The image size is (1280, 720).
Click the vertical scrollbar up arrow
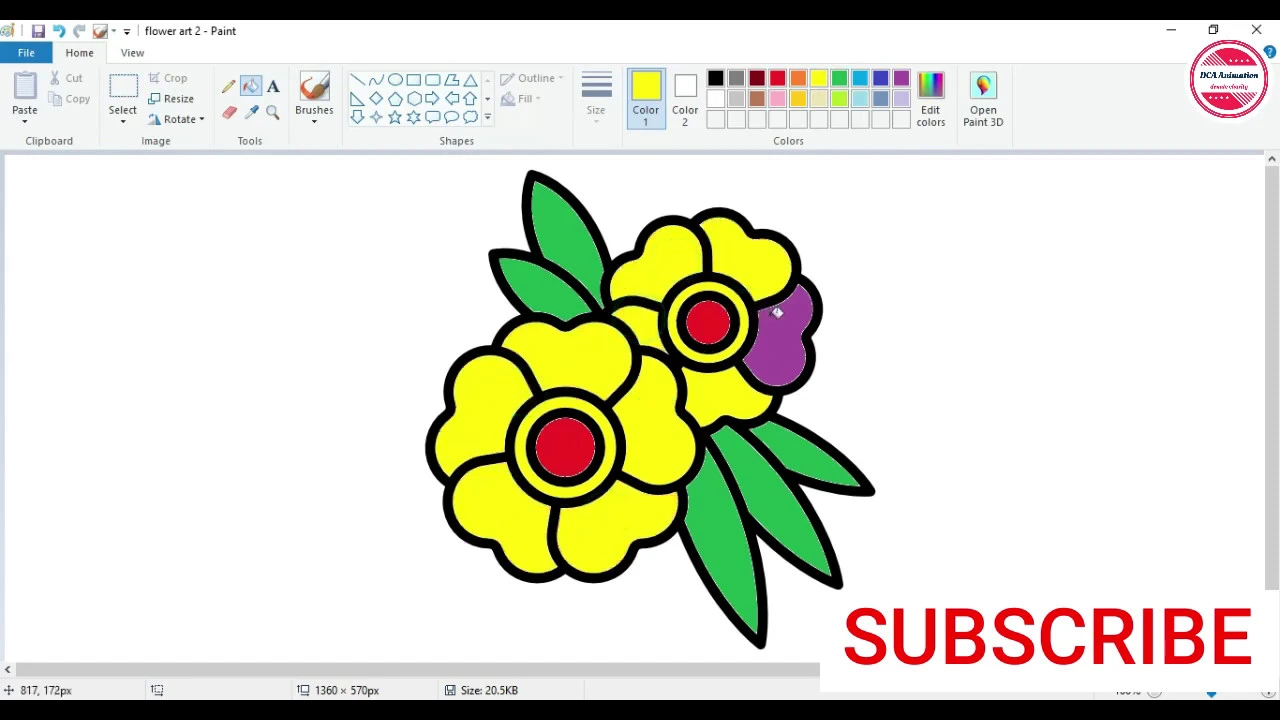[1271, 160]
